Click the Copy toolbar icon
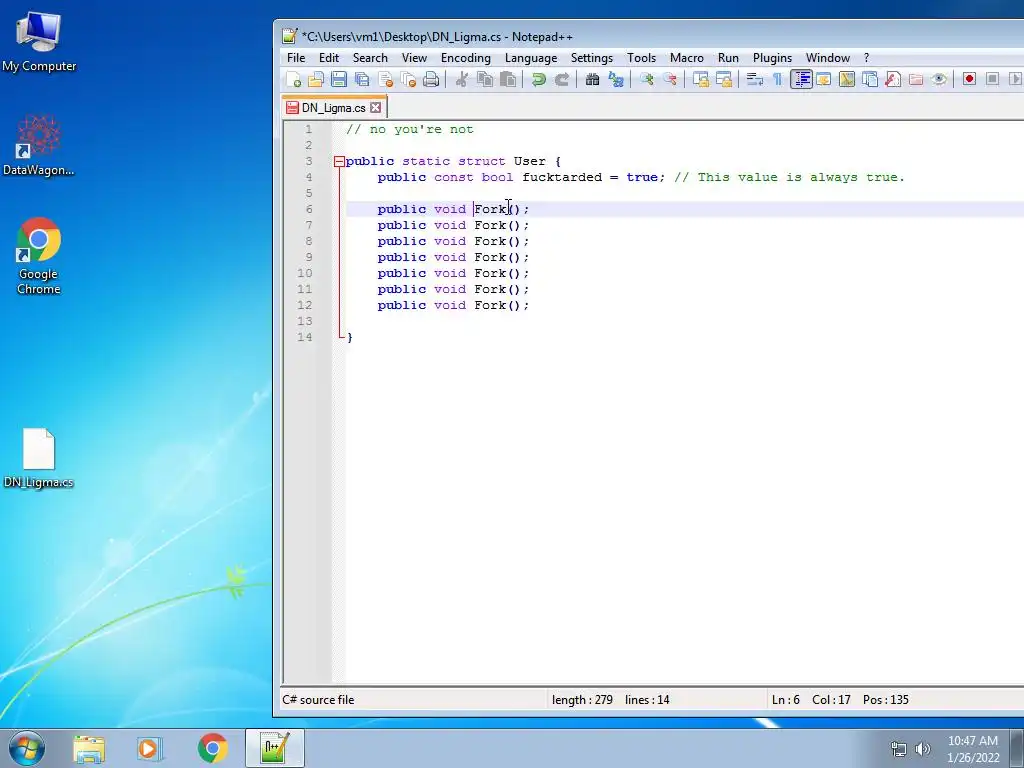Viewport: 1024px width, 768px height. 485,80
